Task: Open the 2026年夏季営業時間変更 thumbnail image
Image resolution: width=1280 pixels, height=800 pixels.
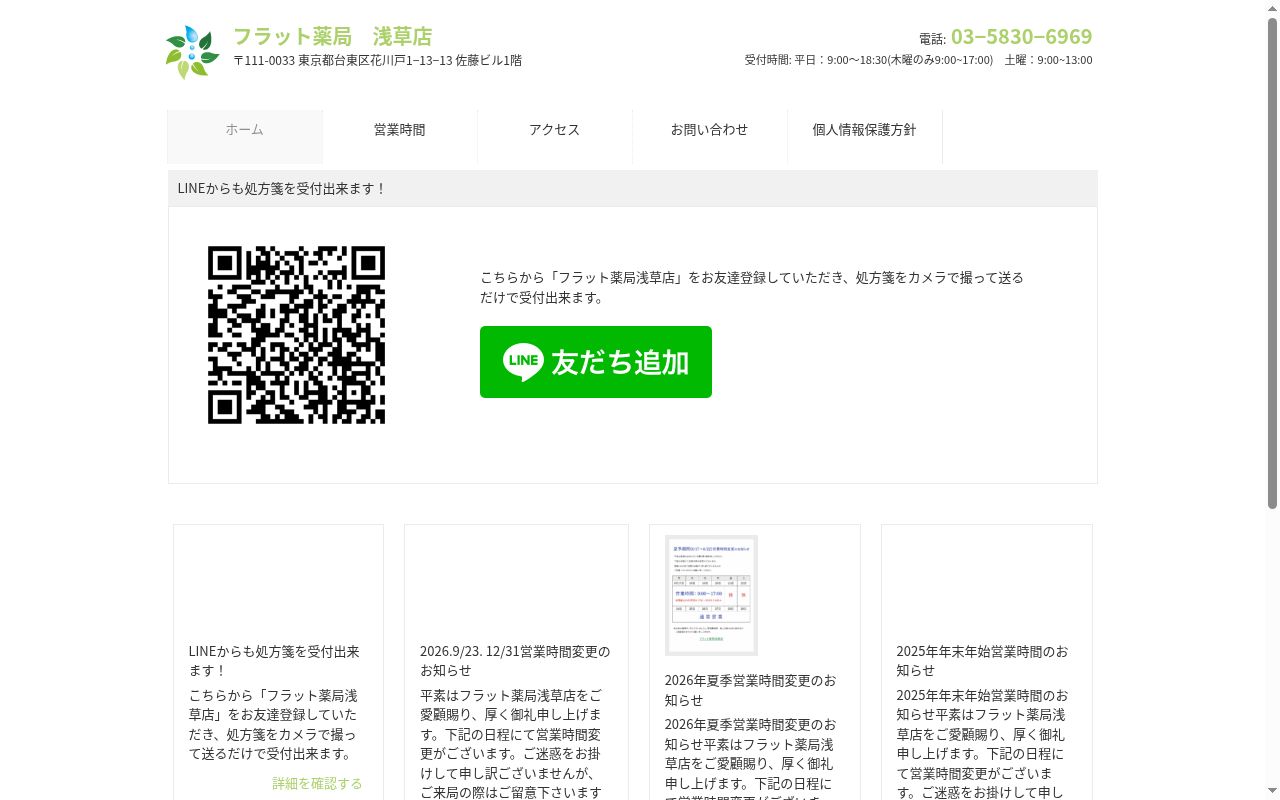Action: (711, 595)
